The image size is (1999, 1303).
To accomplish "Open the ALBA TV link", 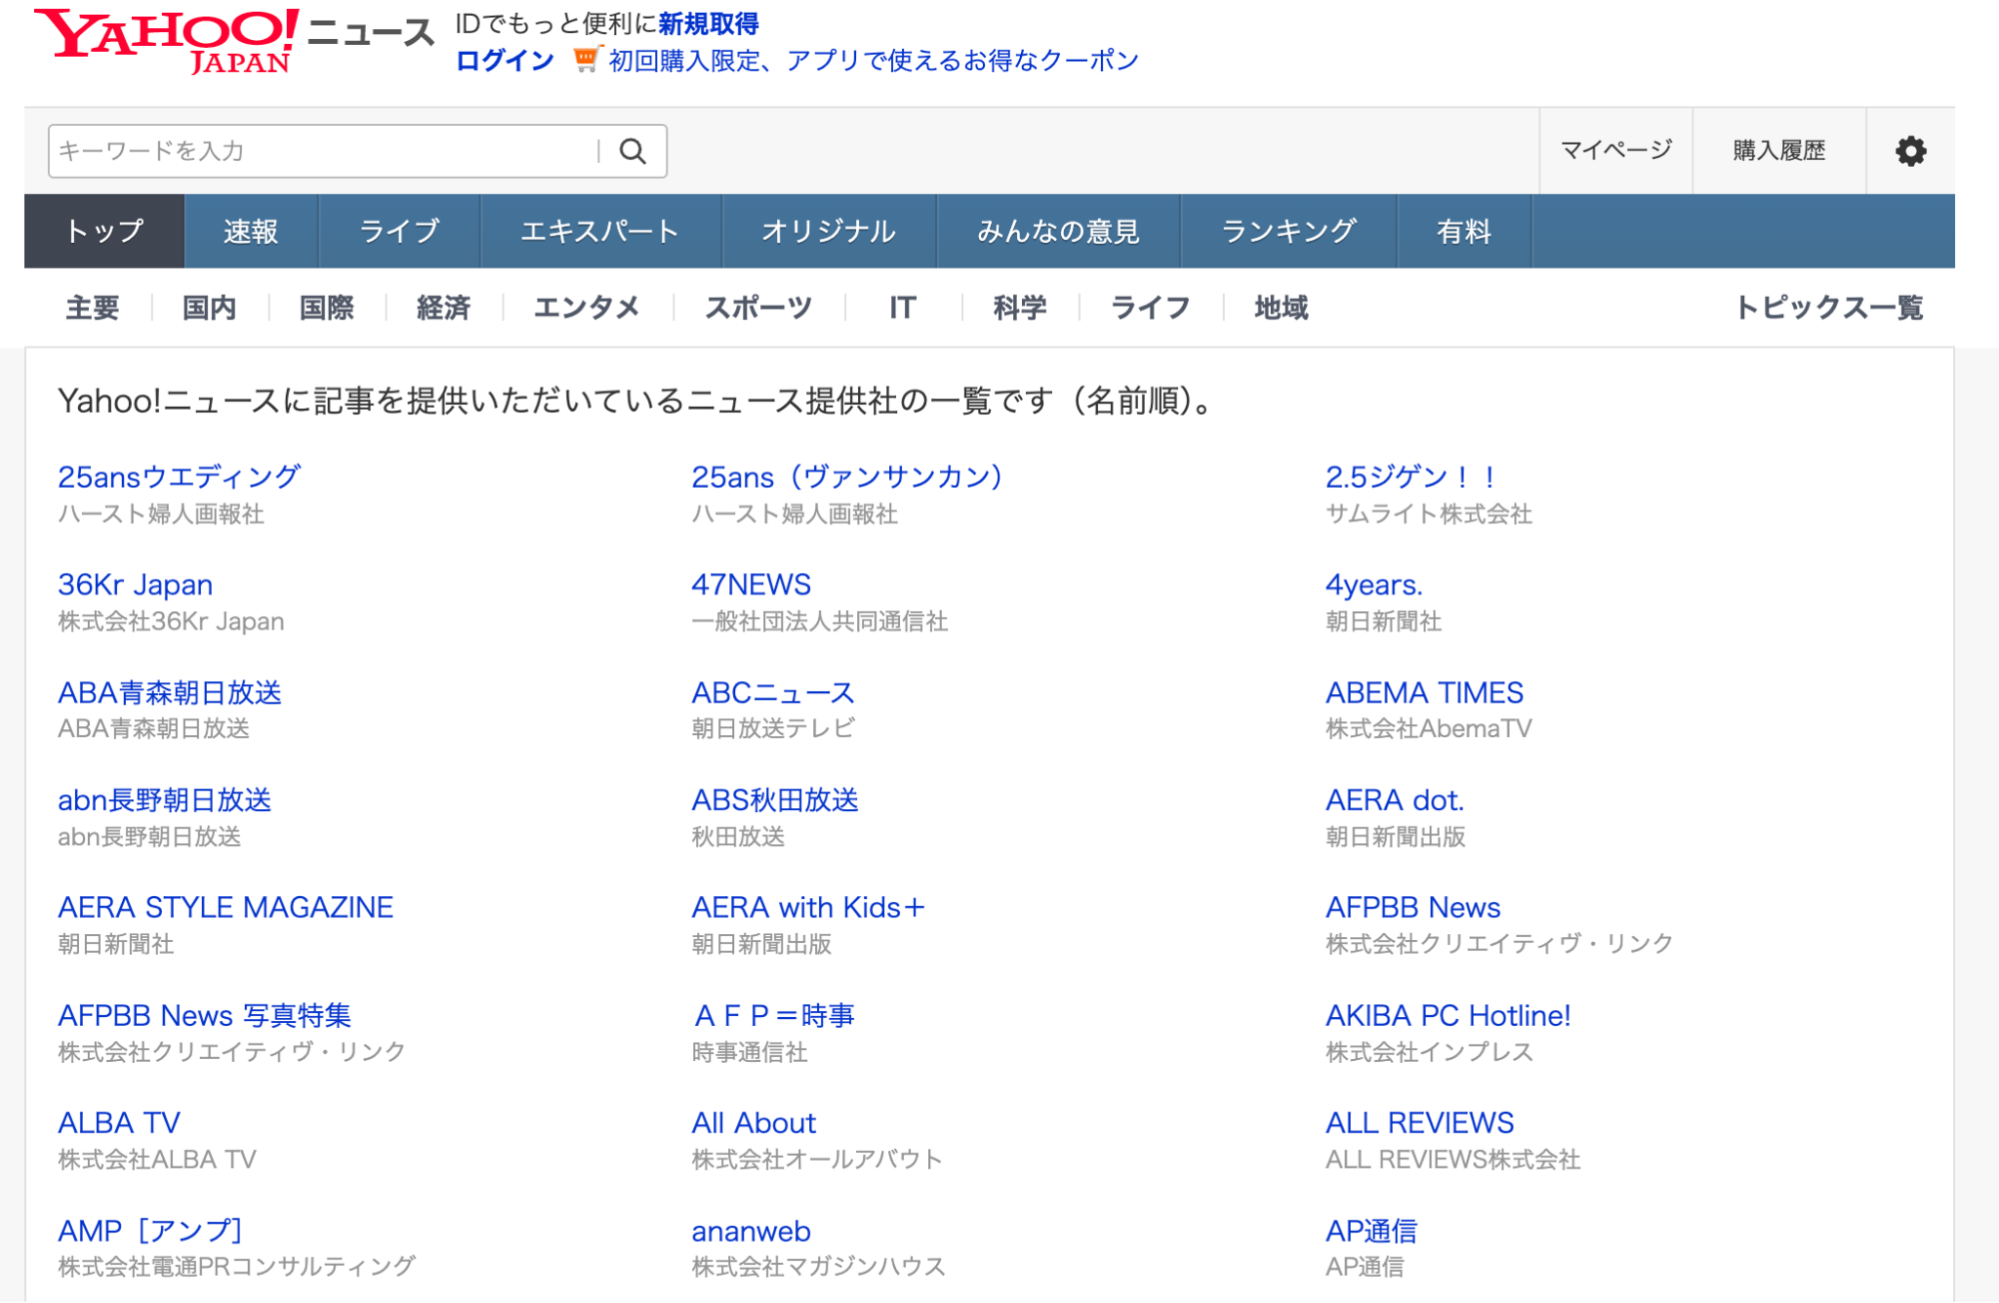I will point(119,1123).
